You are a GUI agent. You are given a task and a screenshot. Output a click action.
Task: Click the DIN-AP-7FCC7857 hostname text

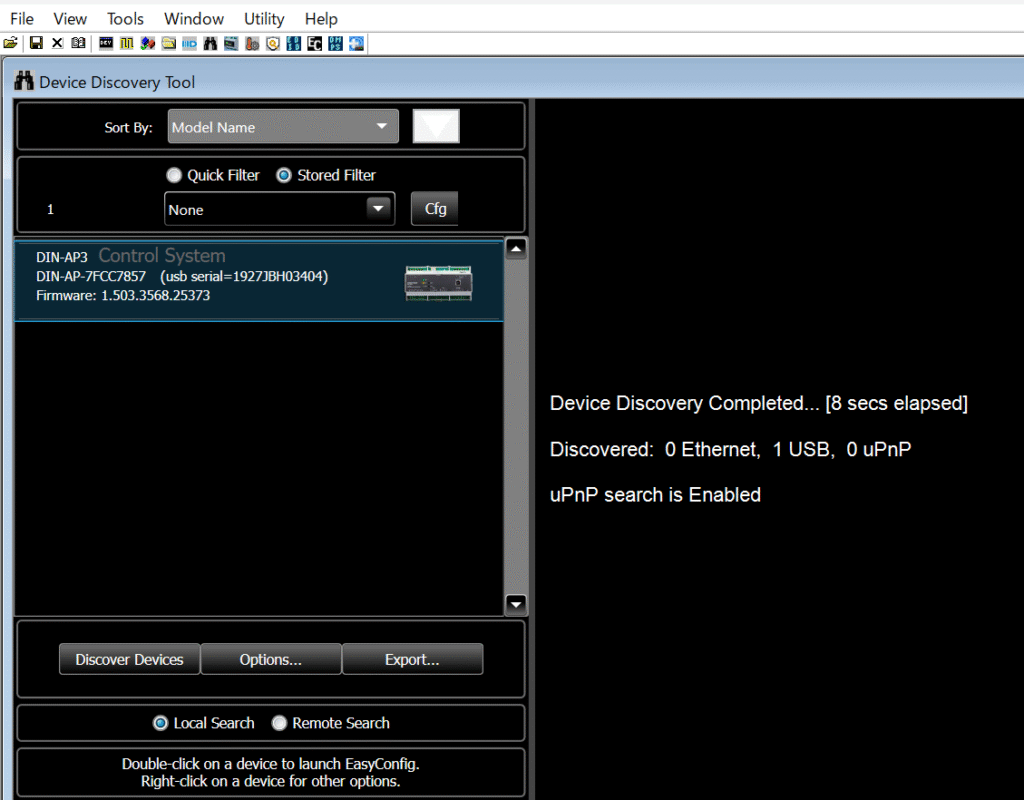(x=91, y=276)
